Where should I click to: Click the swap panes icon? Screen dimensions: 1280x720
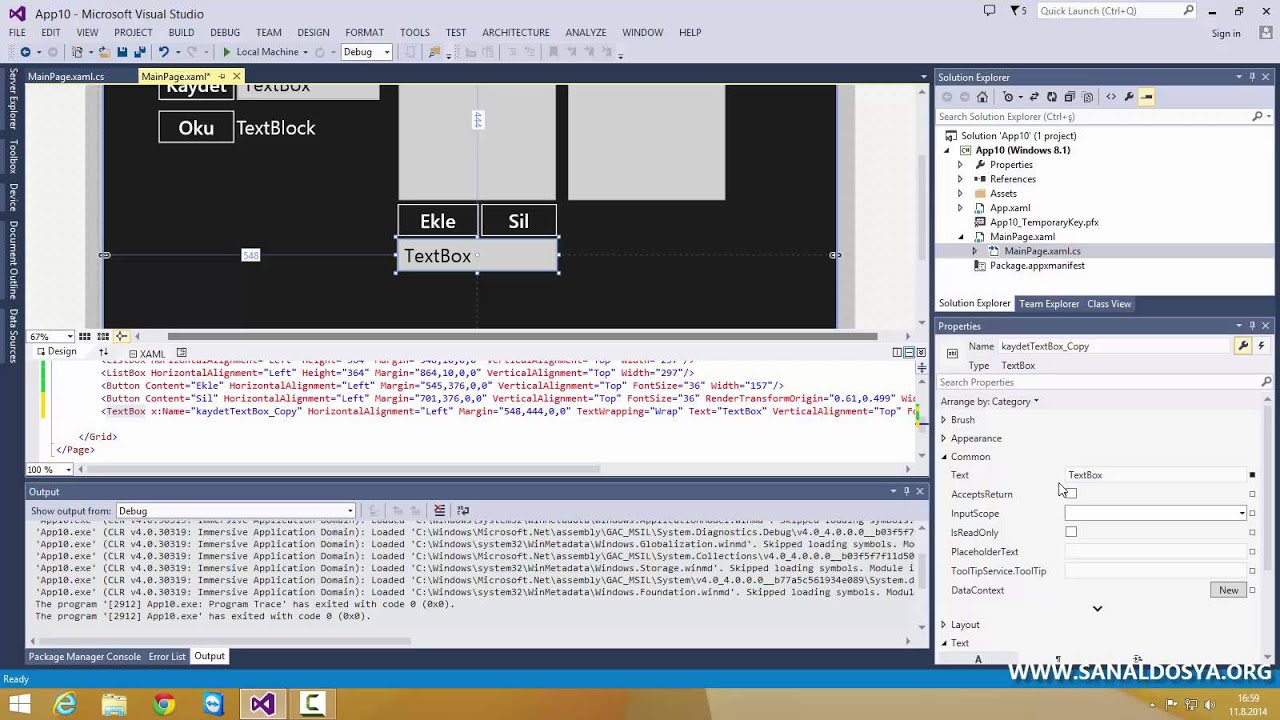click(103, 353)
